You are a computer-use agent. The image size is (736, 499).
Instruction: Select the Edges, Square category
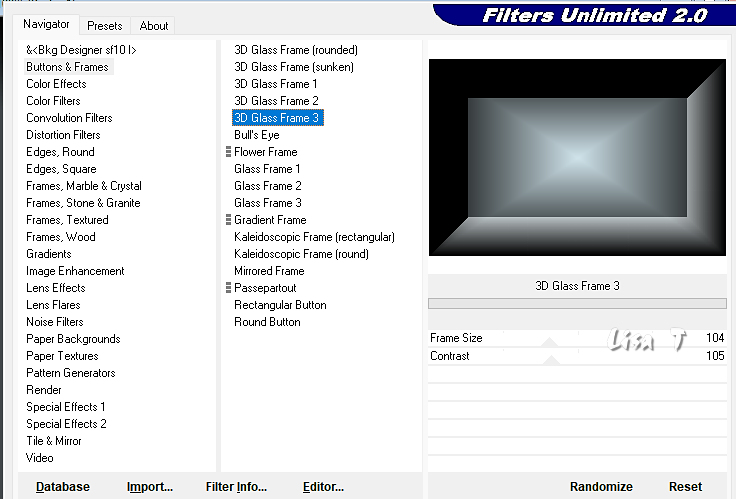click(61, 169)
